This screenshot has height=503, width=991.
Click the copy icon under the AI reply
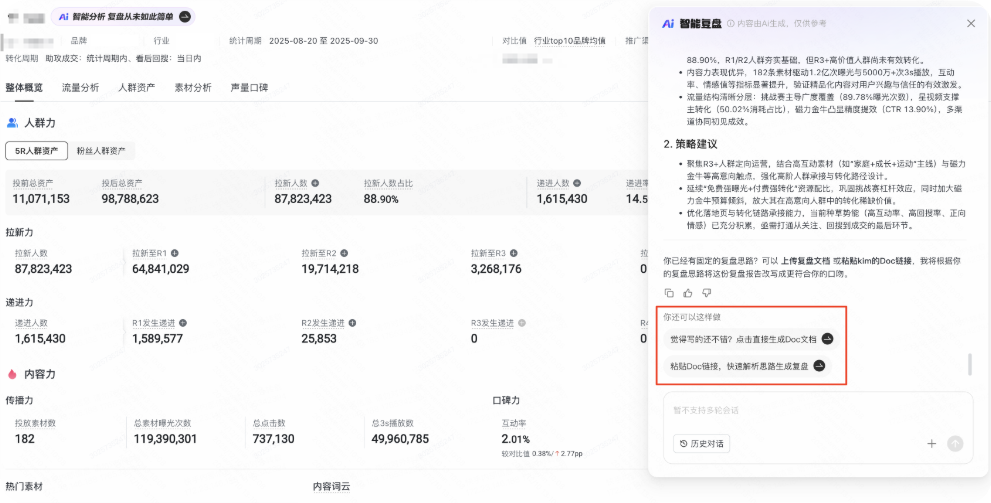click(x=669, y=293)
